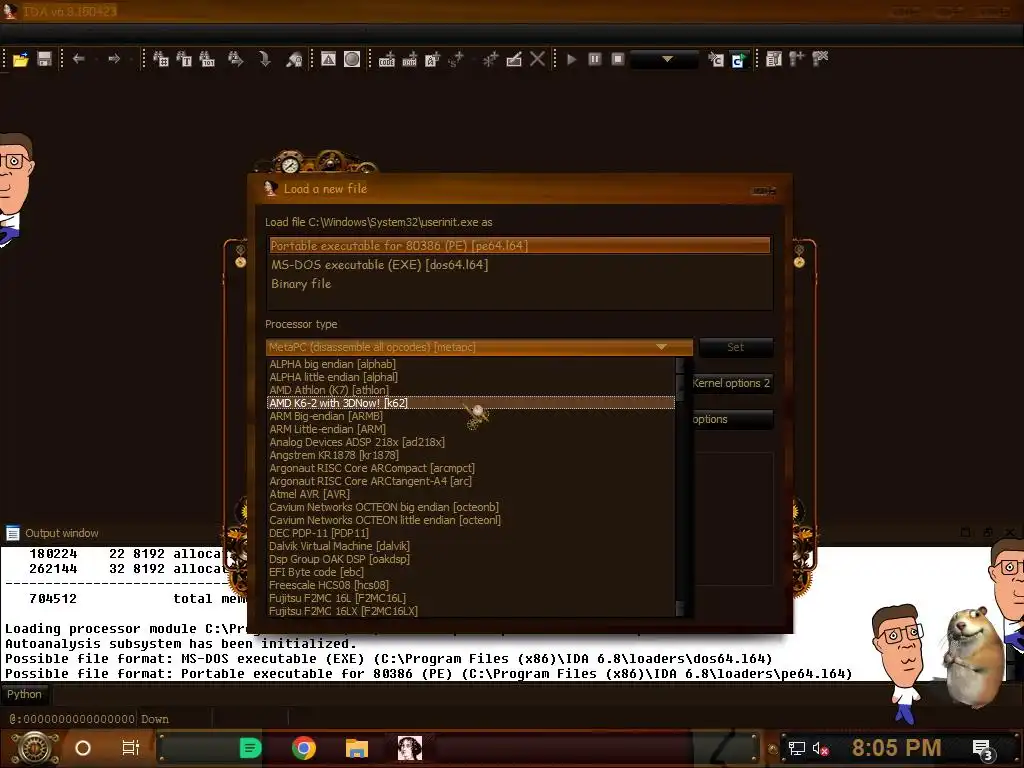Open the debugger selection dropdown in toolbar
The width and height of the screenshot is (1024, 768).
pos(665,59)
